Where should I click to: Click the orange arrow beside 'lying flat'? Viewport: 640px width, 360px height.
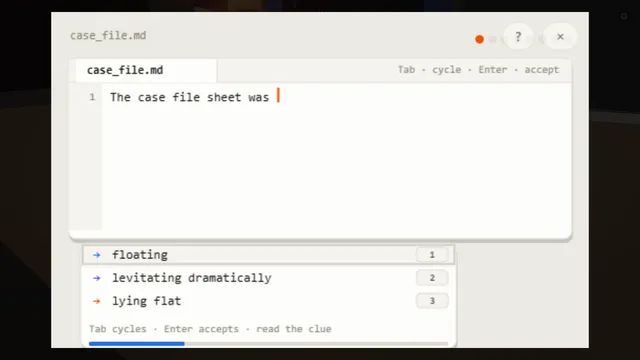97,301
